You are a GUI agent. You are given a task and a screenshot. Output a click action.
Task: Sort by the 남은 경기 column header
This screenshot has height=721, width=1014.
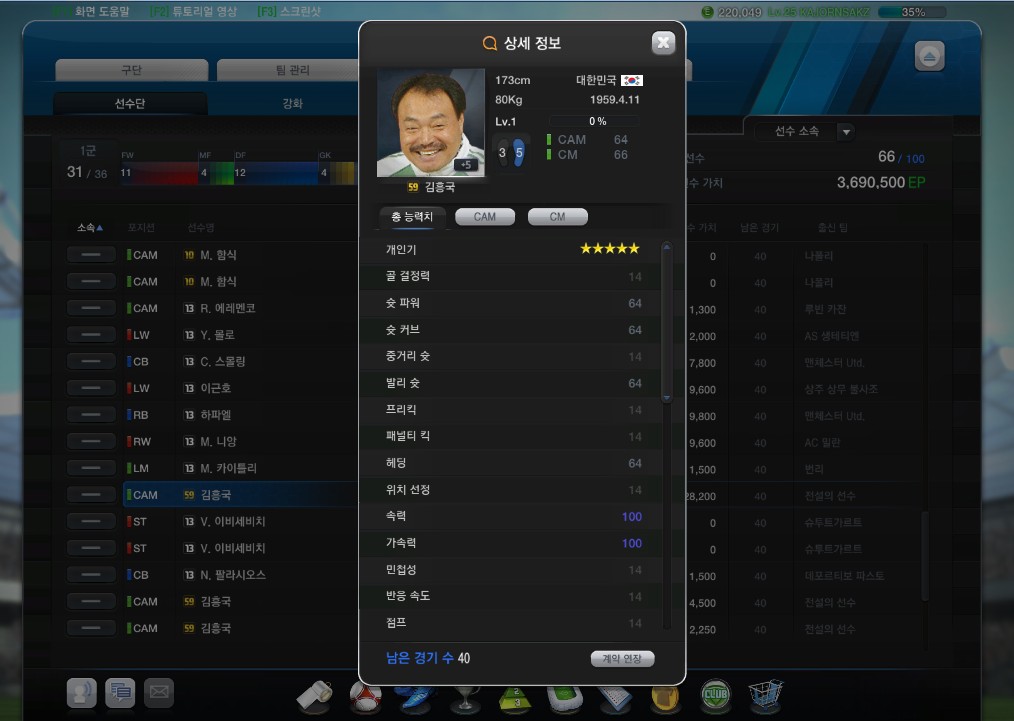point(759,228)
